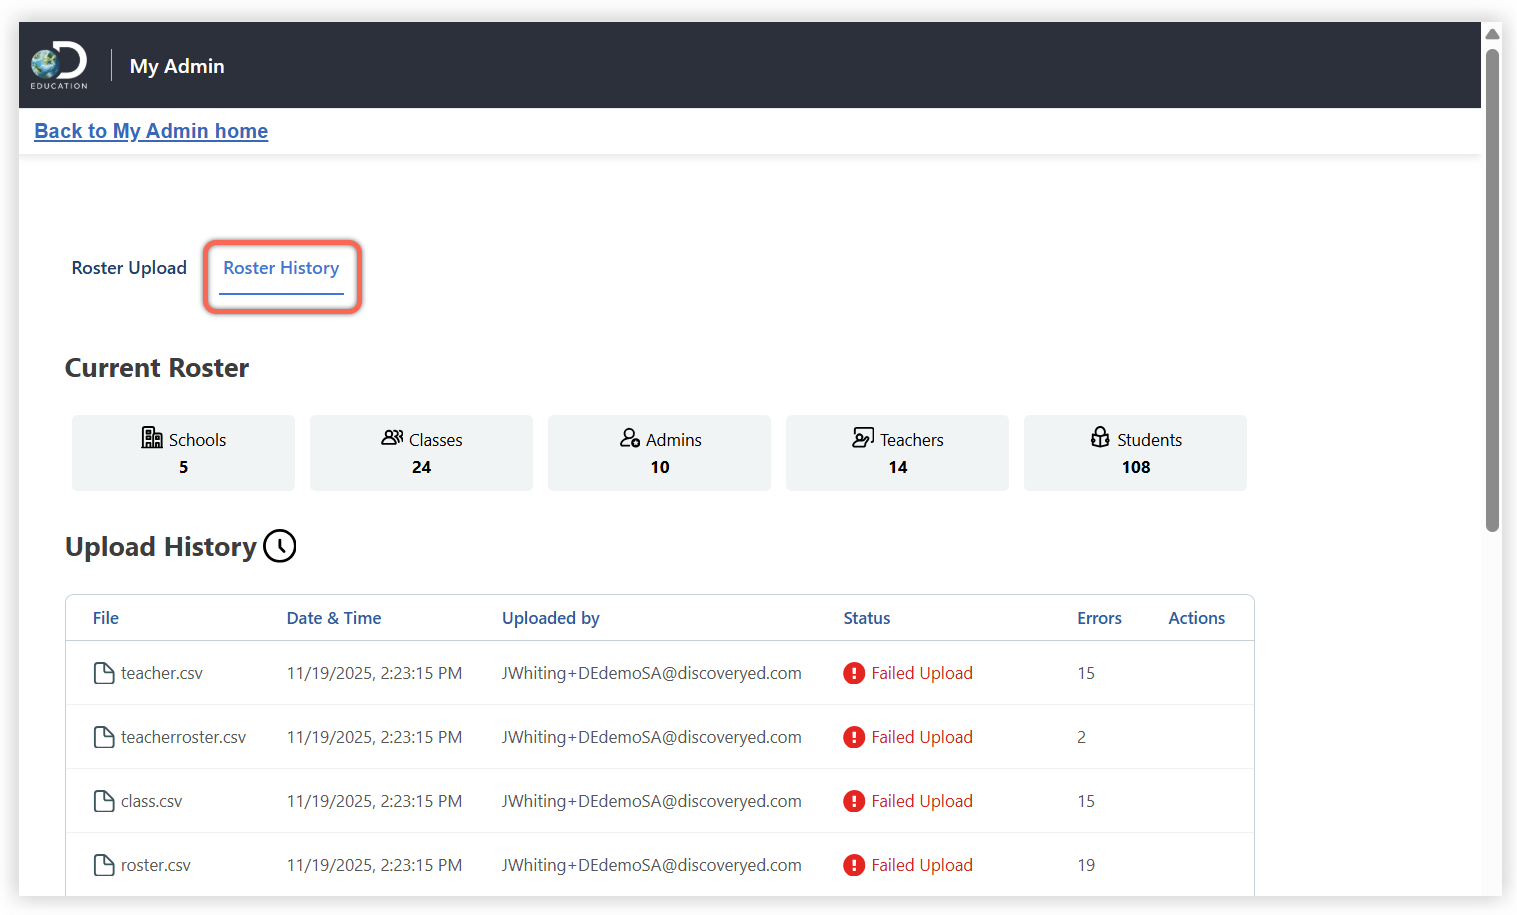Follow the Back to My Admin home link
Screen dimensions: 1517x915
click(151, 131)
